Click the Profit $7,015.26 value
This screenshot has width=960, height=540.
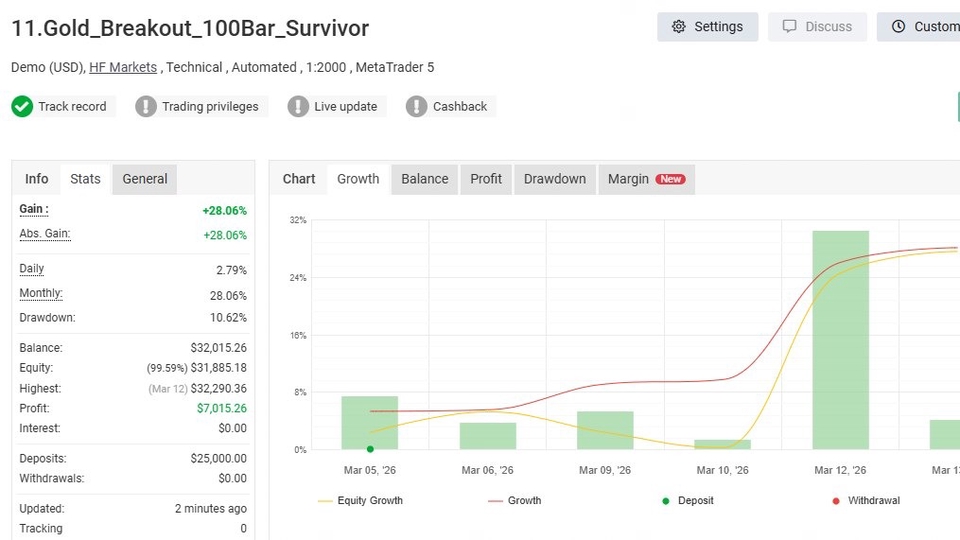pyautogui.click(x=222, y=408)
